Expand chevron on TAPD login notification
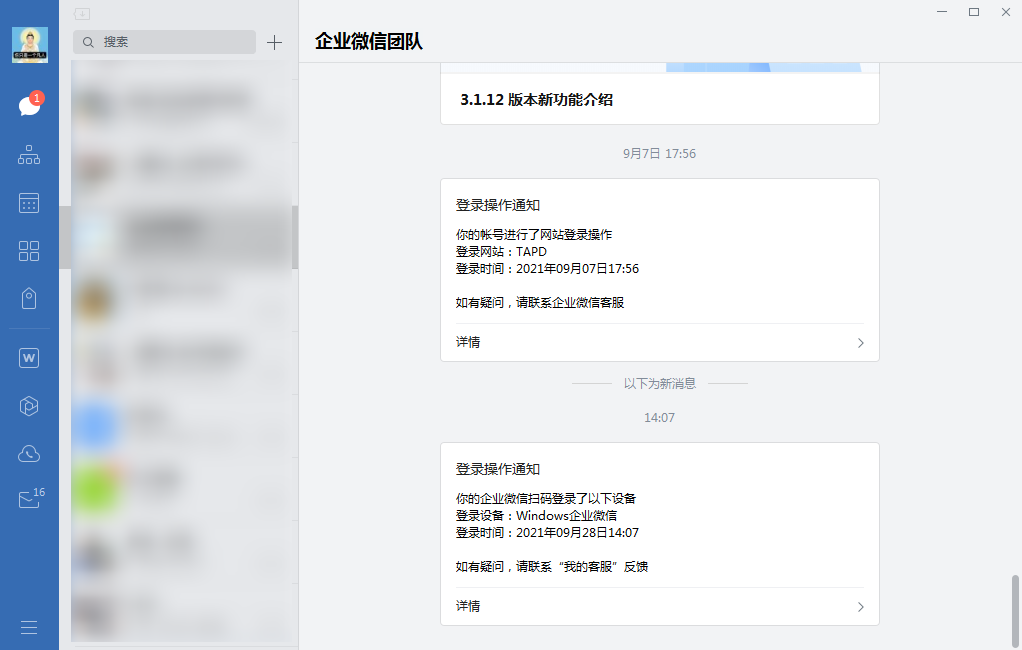 (x=860, y=343)
